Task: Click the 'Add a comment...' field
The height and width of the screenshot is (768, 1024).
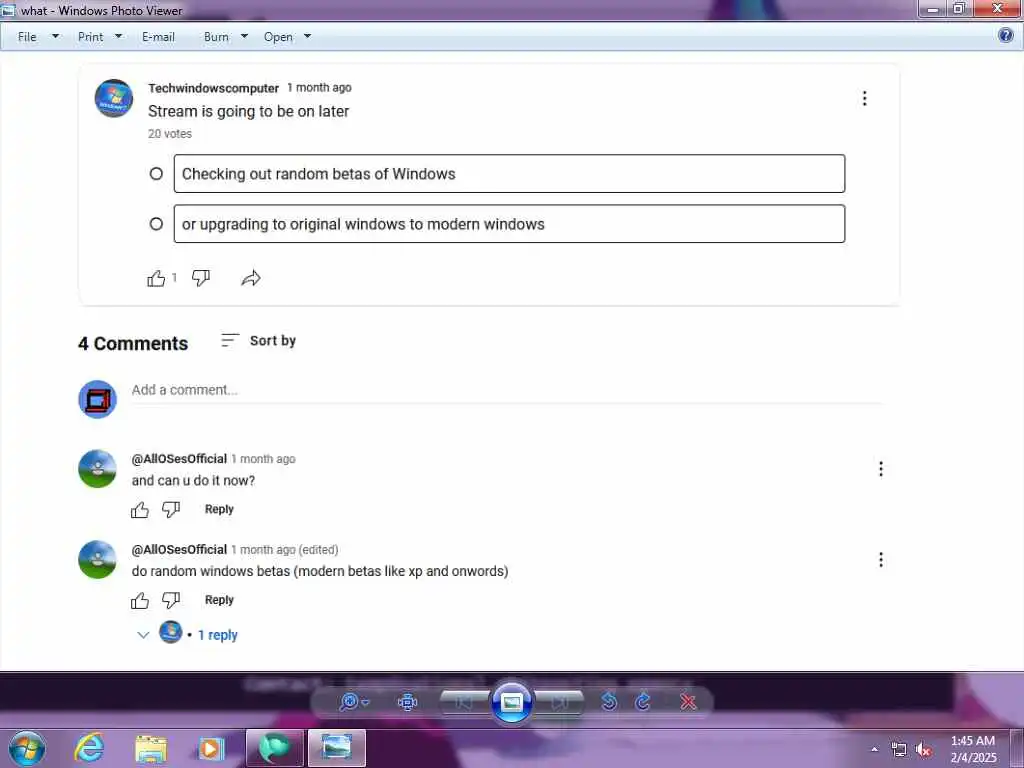Action: pyautogui.click(x=507, y=391)
